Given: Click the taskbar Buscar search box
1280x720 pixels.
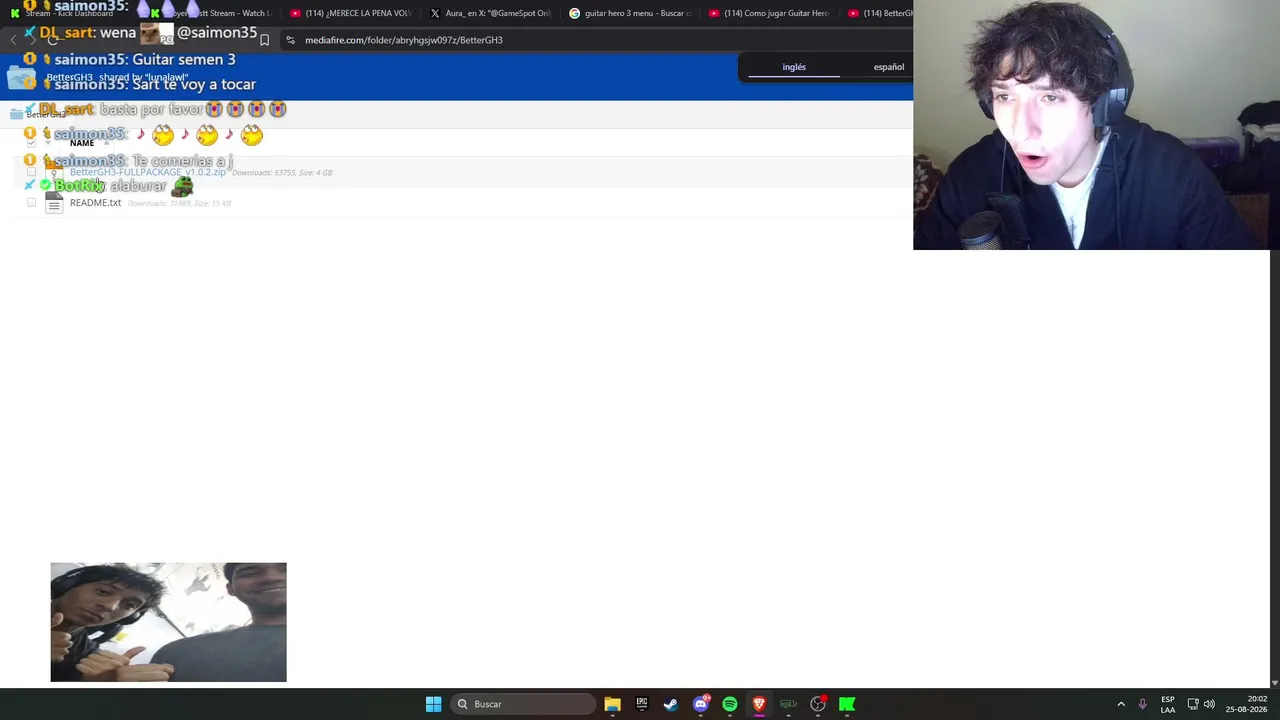Looking at the screenshot, I should (x=523, y=704).
